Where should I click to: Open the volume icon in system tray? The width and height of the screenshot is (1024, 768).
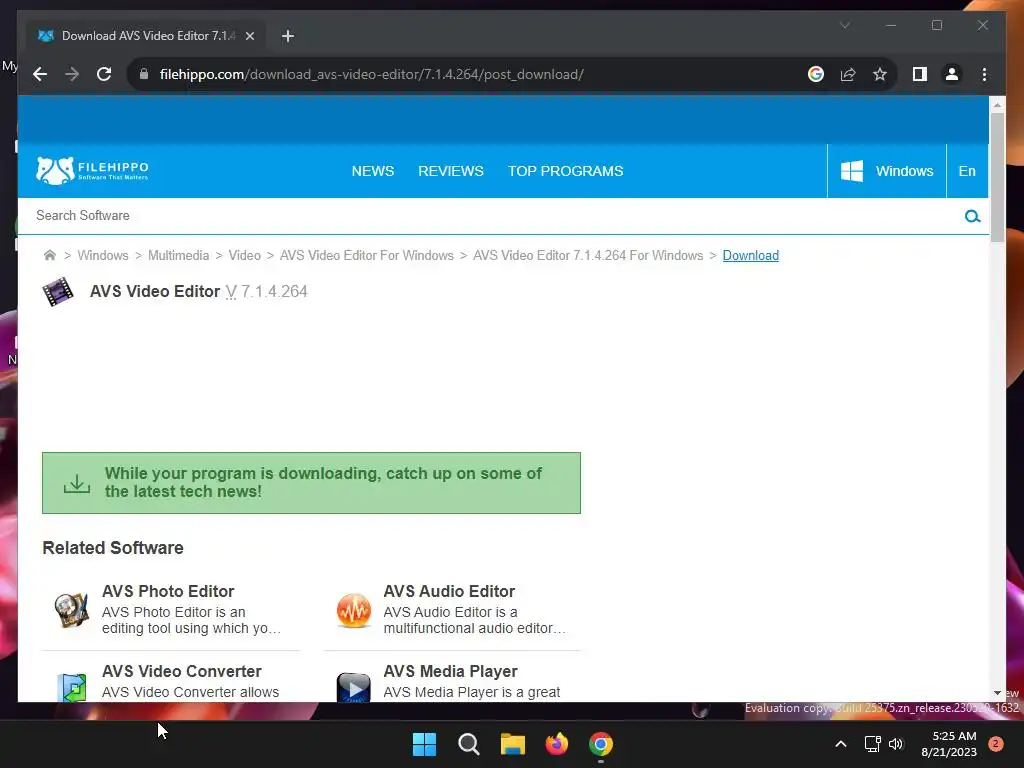click(896, 744)
